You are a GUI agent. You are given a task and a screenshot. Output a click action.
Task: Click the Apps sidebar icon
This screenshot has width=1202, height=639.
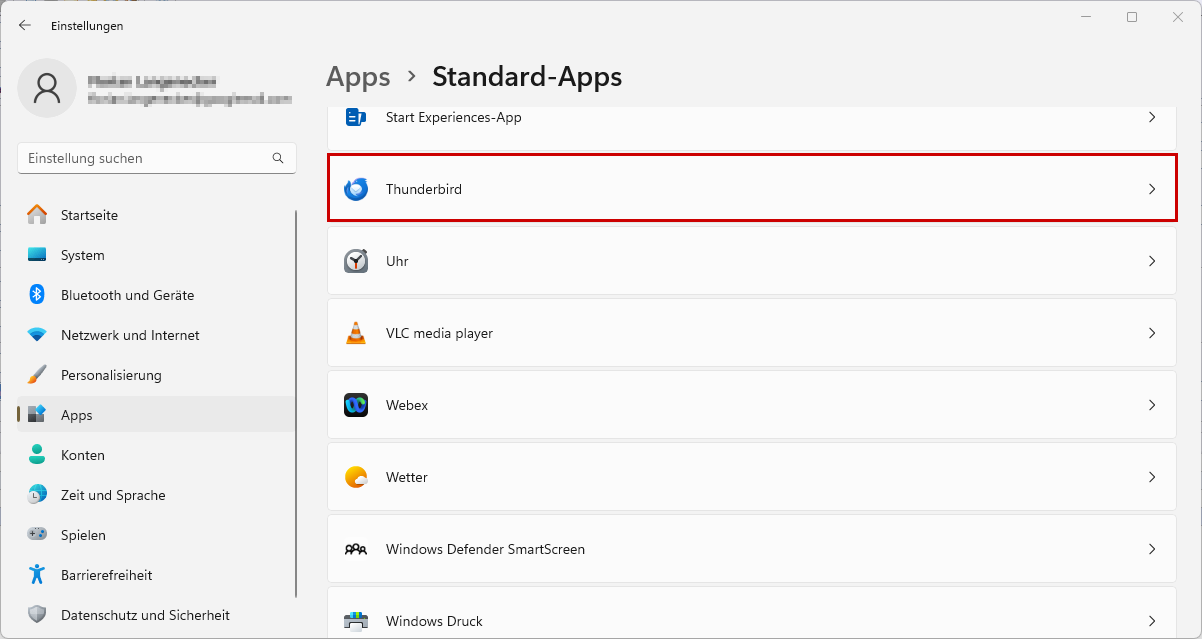[37, 415]
